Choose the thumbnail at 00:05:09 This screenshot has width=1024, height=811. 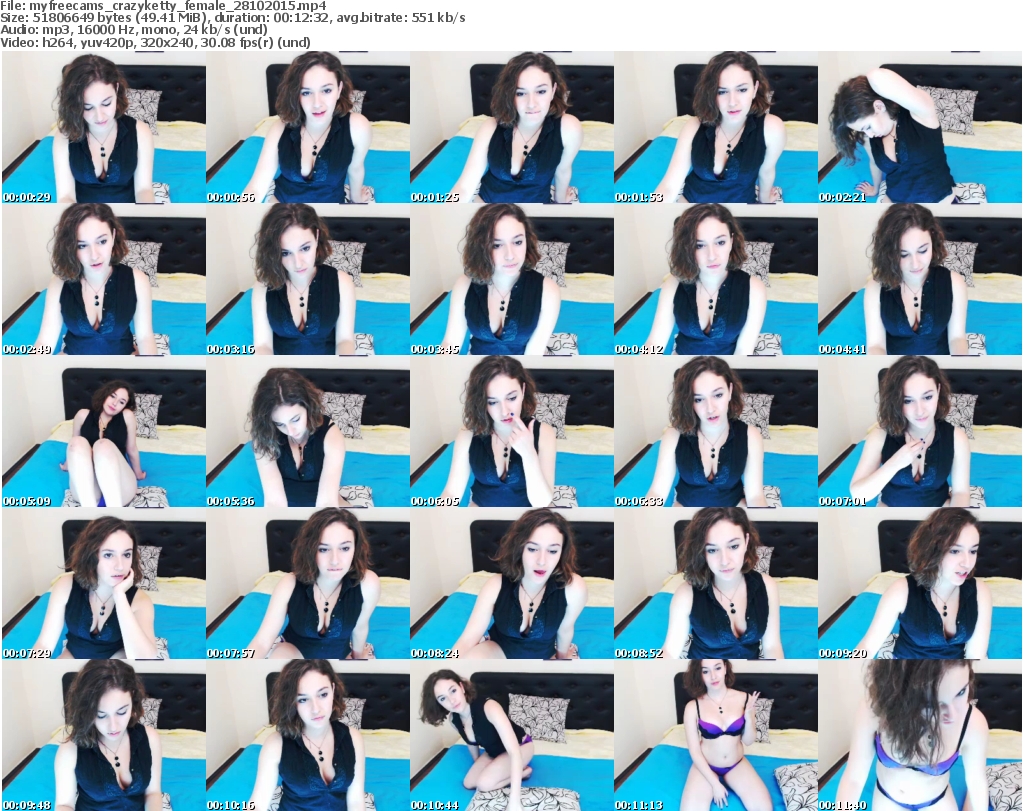104,432
